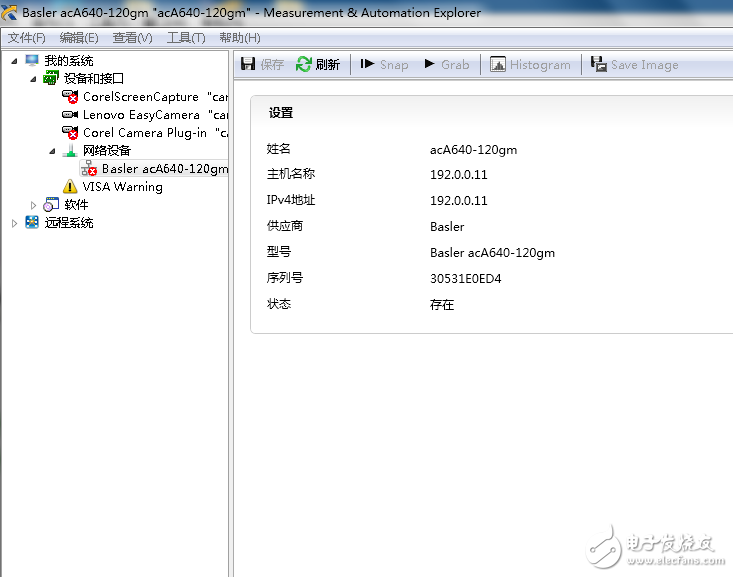Viewport: 733px width, 577px height.
Task: Click the Corel Camera Plug-in error icon
Action: (70, 133)
